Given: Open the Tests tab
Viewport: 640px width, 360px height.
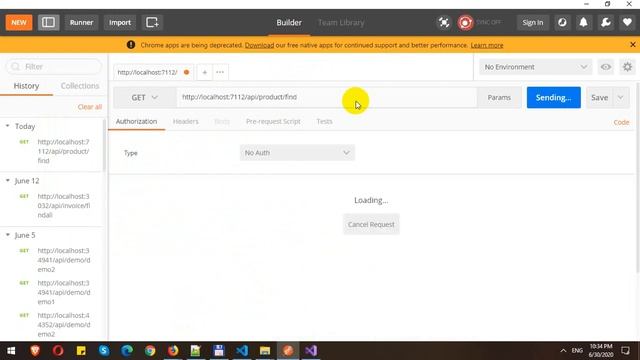Looking at the screenshot, I should coord(324,121).
